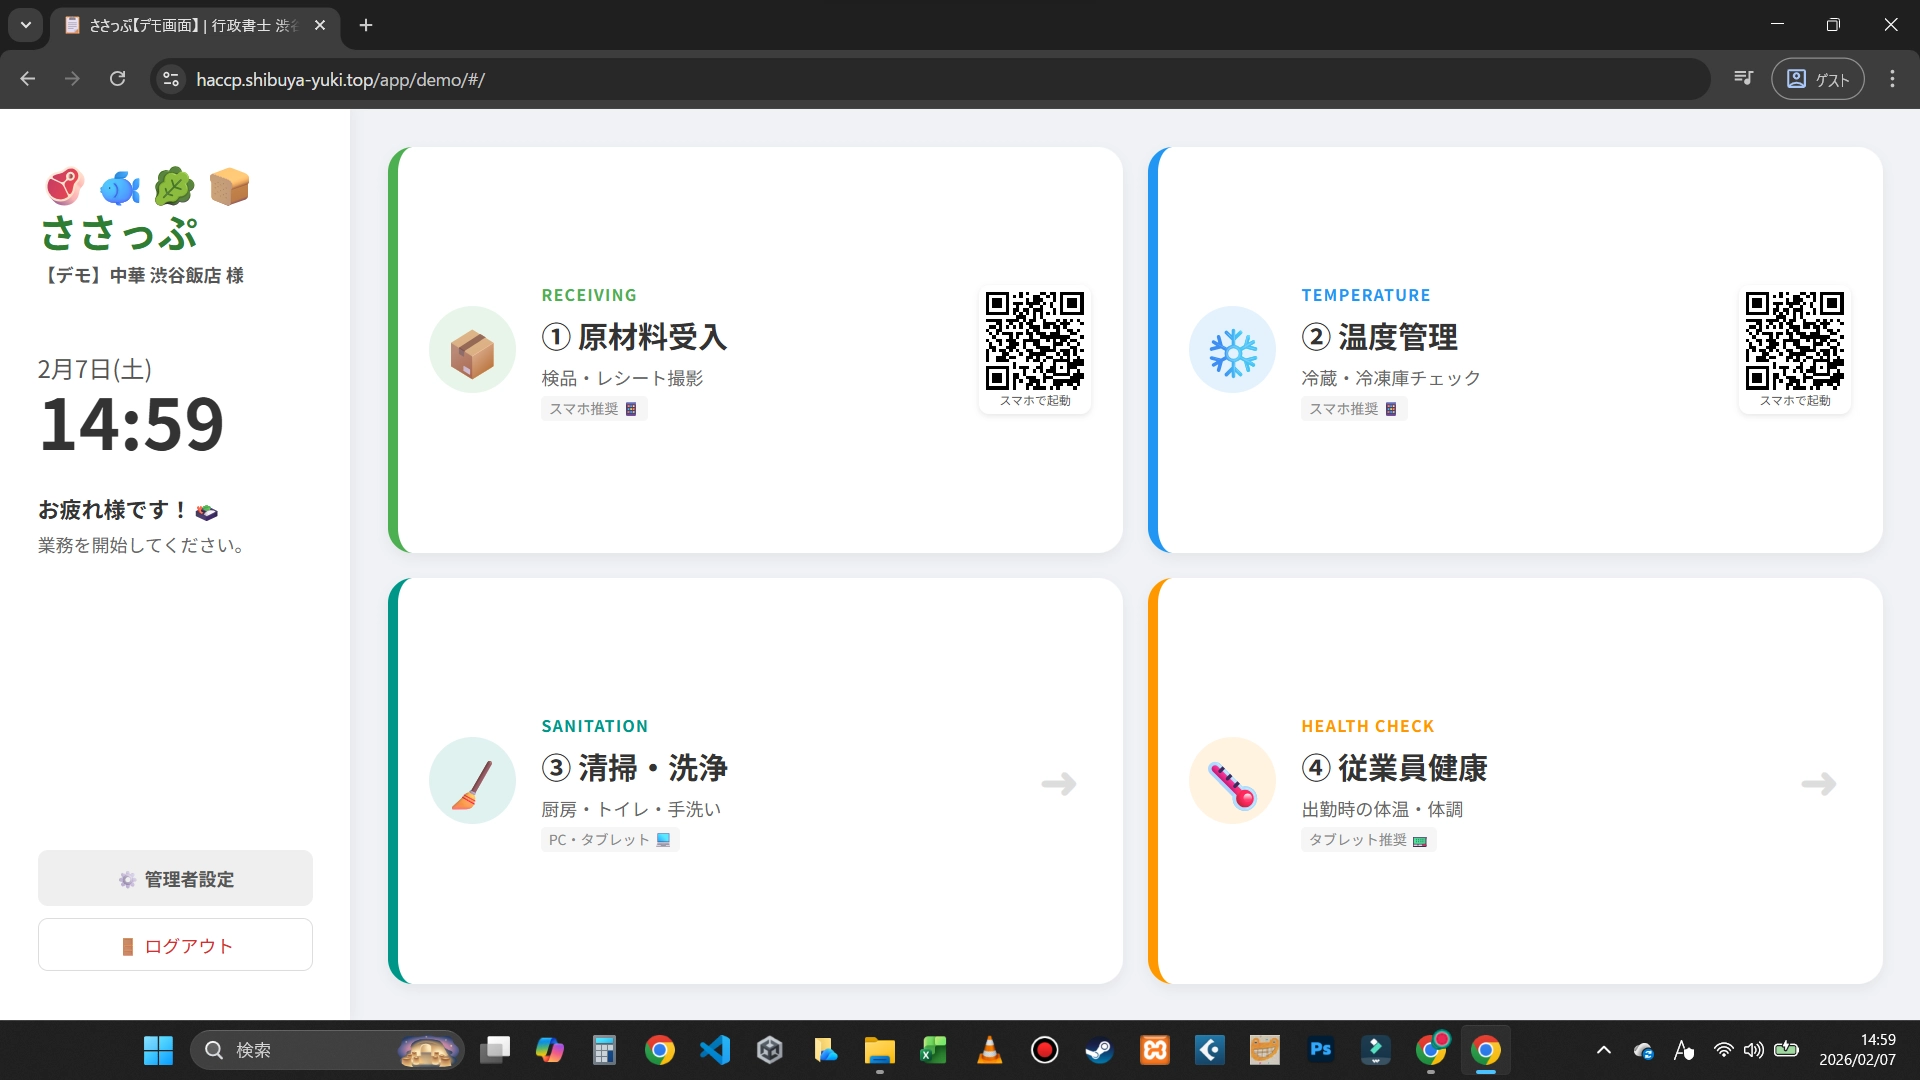The height and width of the screenshot is (1080, 1920).
Task: Click the Receiving card QR code
Action: pyautogui.click(x=1034, y=341)
